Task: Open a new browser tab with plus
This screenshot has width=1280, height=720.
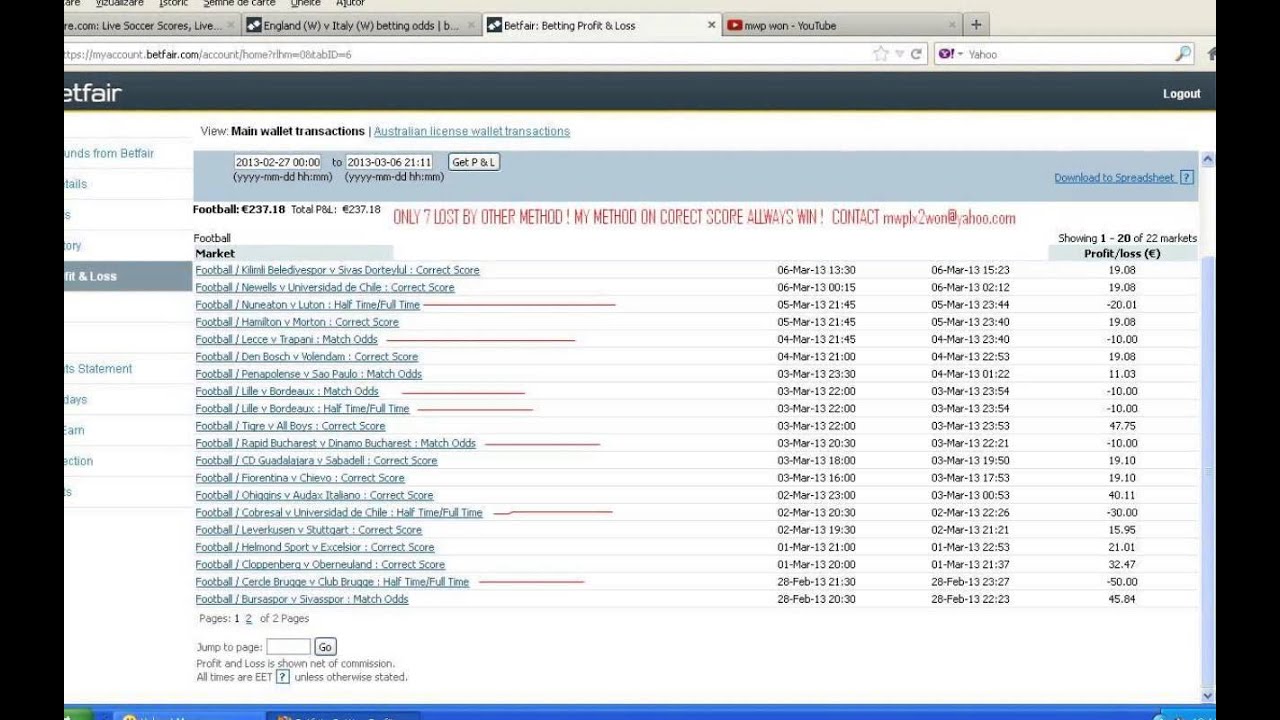Action: tap(976, 25)
